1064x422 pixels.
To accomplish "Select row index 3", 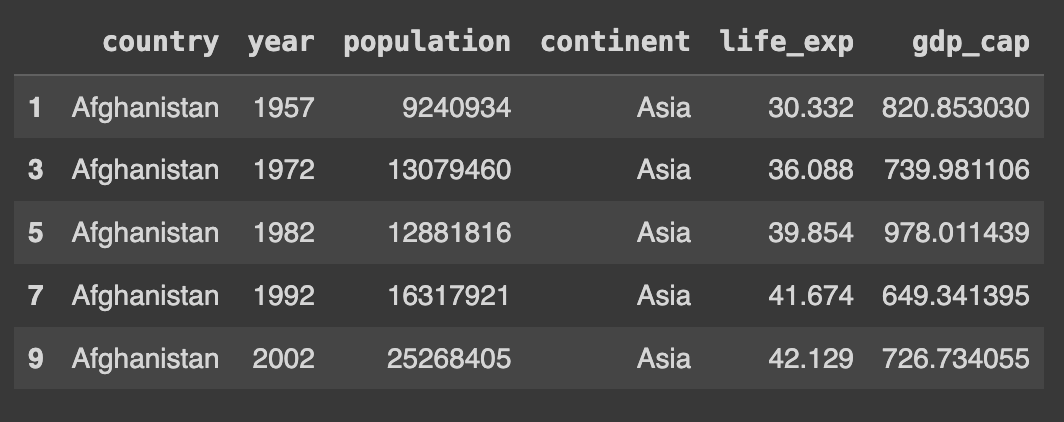I will click(35, 170).
